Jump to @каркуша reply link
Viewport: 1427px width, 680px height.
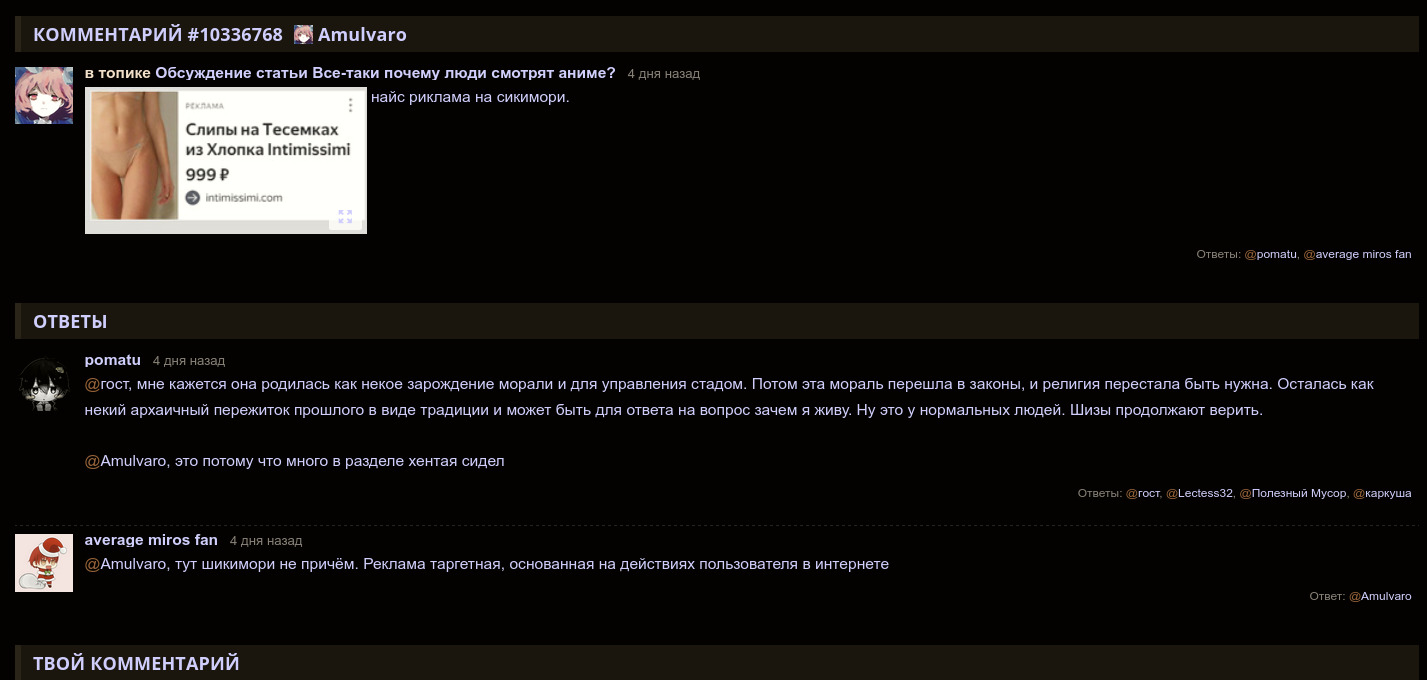pyautogui.click(x=1386, y=493)
